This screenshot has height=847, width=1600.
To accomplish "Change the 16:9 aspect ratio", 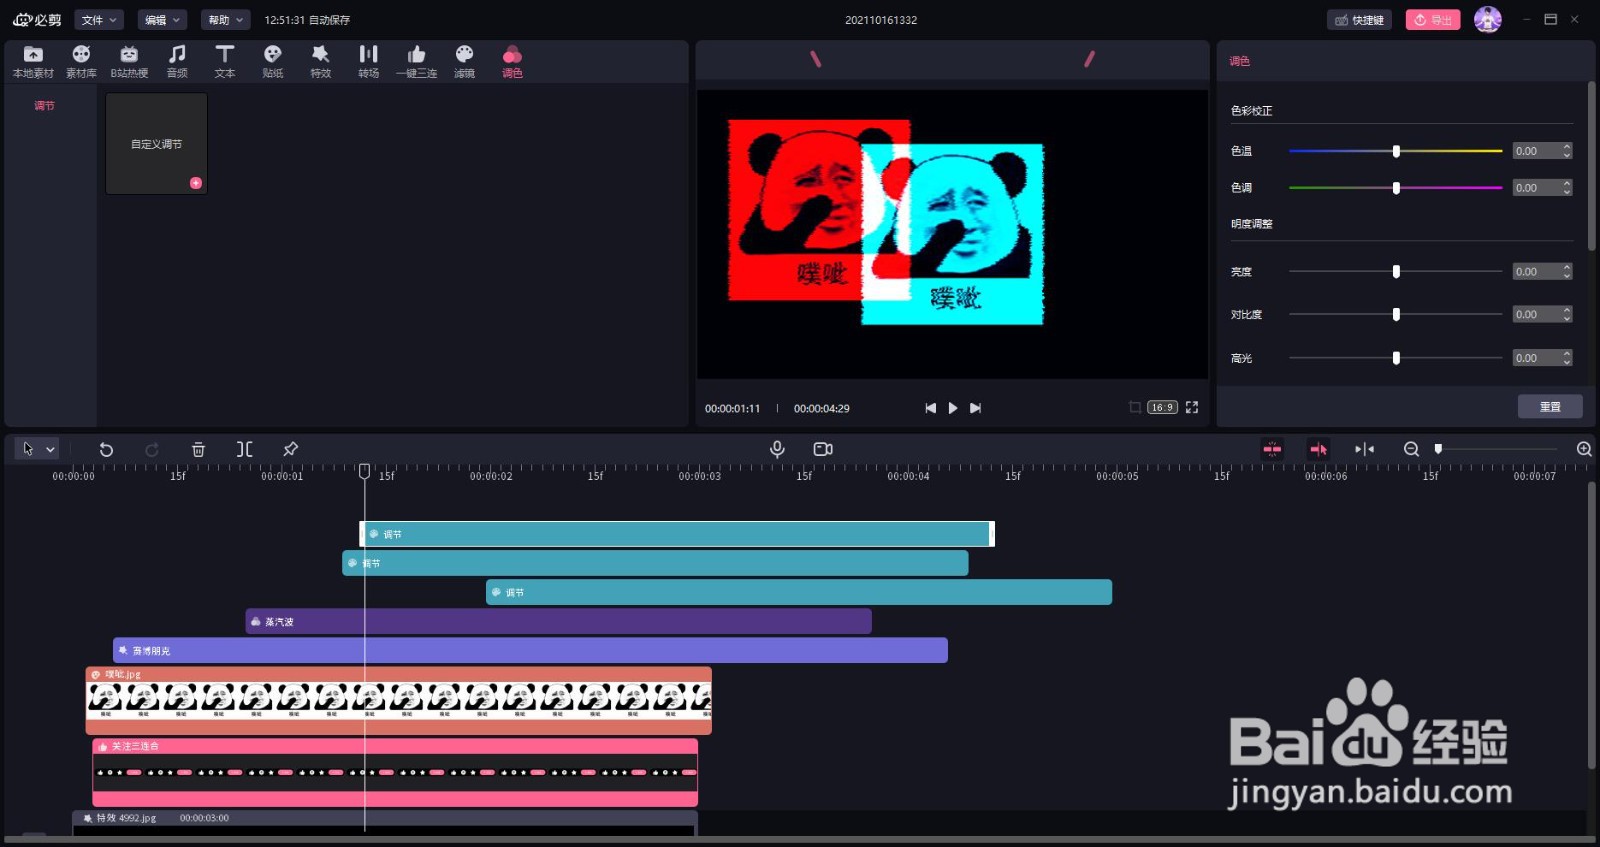I will pyautogui.click(x=1162, y=407).
